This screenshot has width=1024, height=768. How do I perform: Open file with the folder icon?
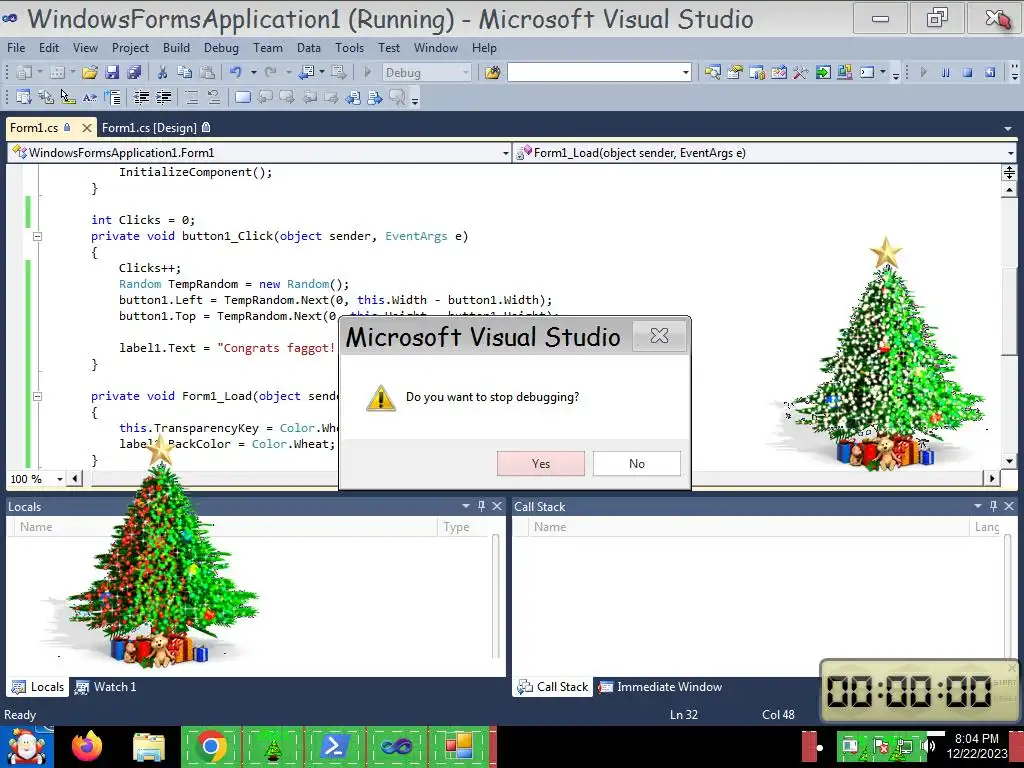tap(90, 72)
